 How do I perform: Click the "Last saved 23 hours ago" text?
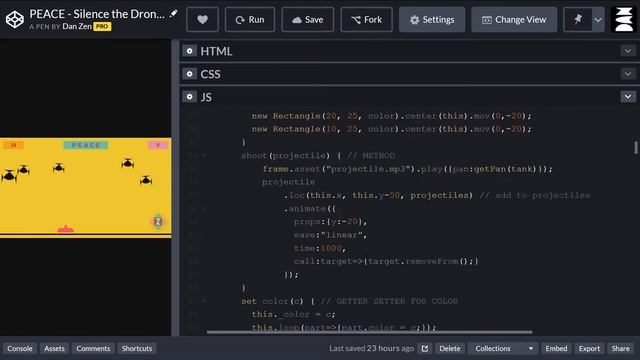[371, 349]
